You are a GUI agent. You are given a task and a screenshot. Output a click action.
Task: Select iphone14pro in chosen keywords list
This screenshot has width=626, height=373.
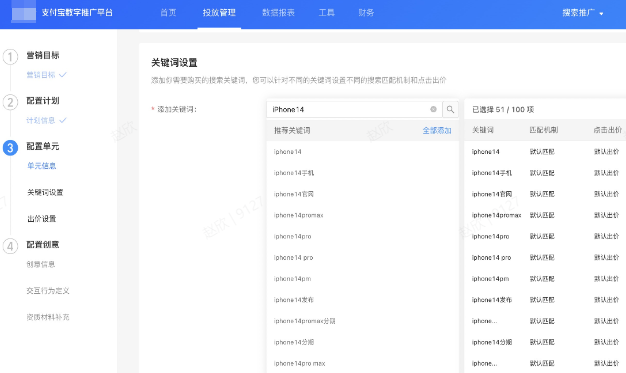click(490, 236)
